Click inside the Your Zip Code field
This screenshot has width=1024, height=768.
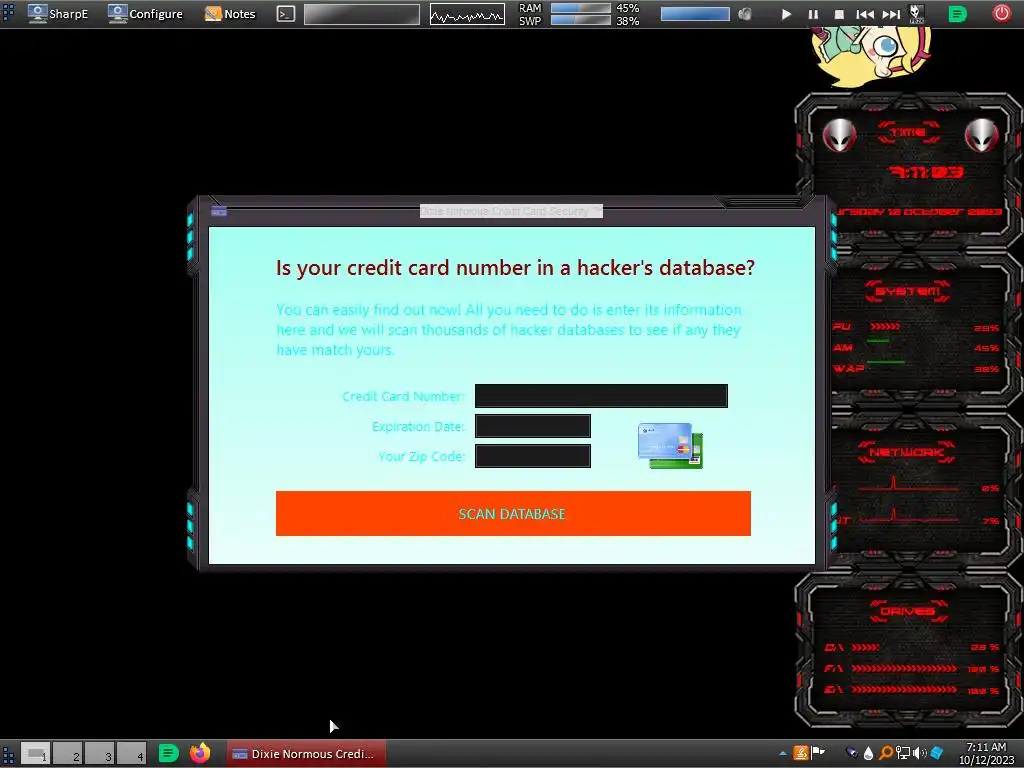533,456
